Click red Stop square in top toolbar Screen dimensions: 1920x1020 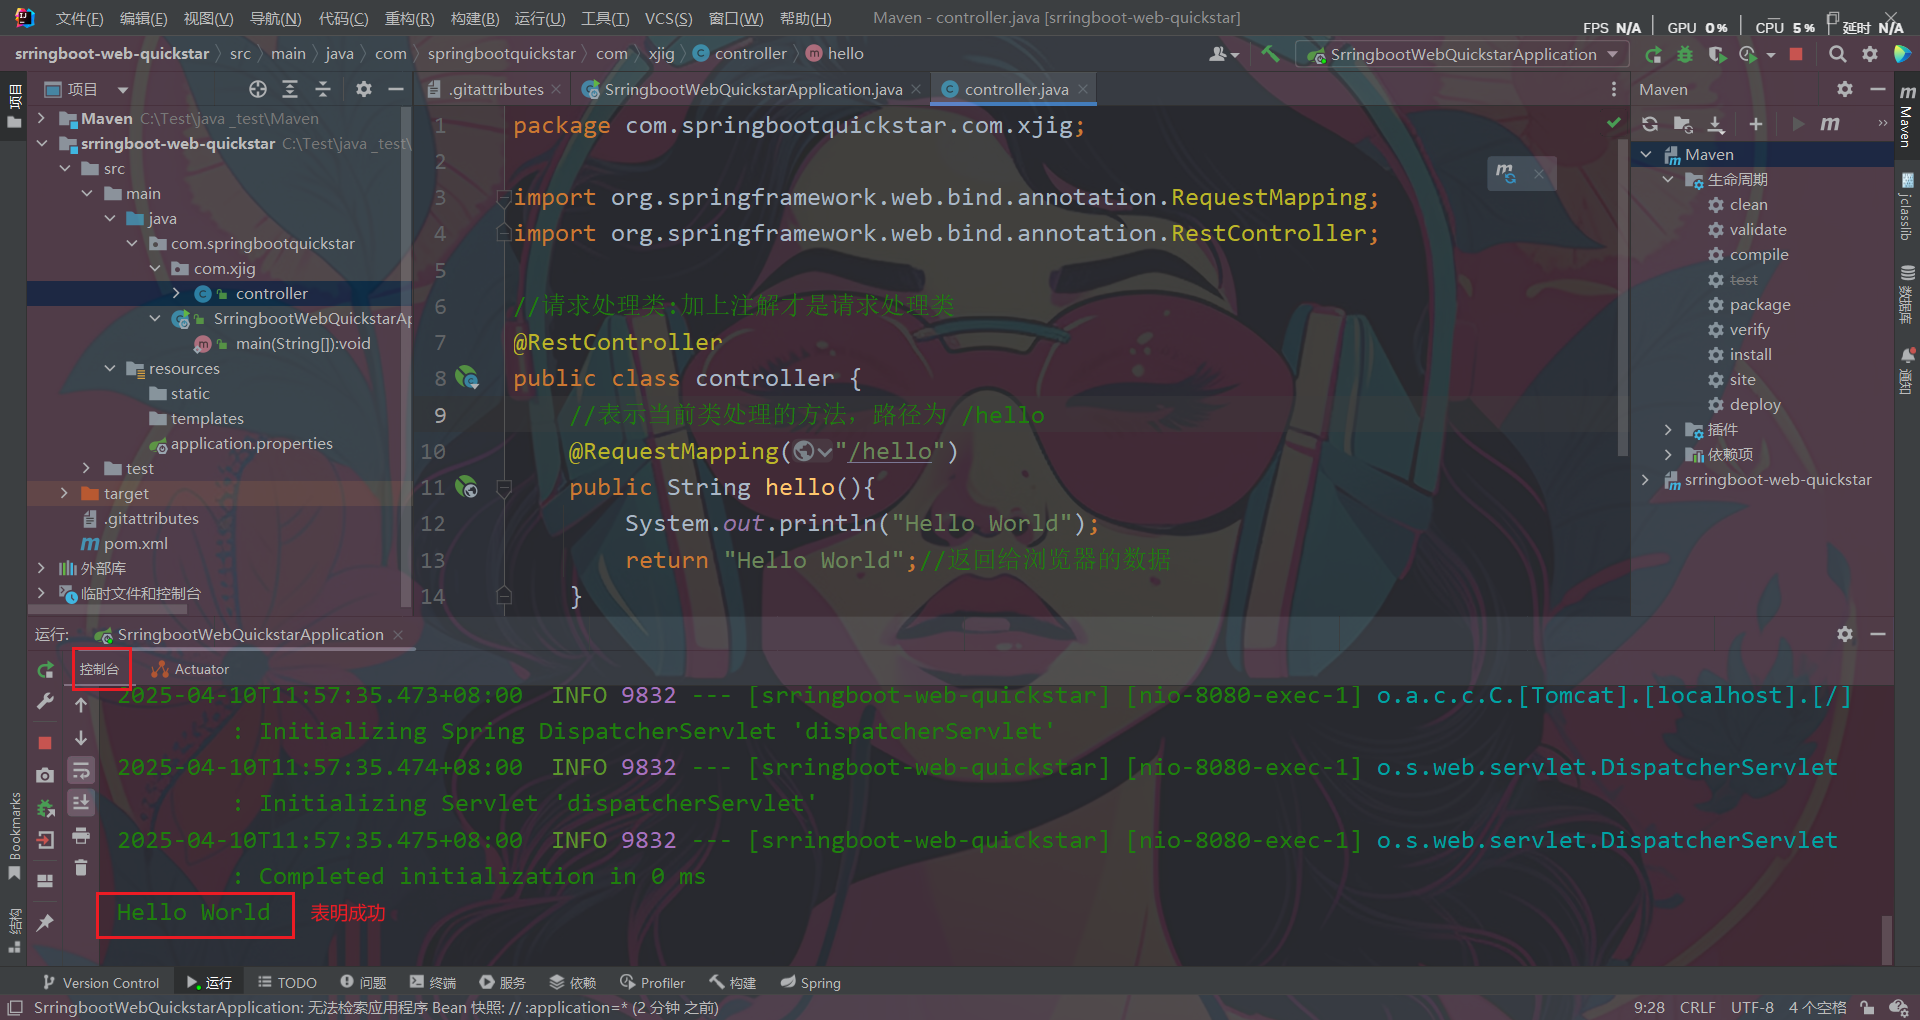(x=1796, y=54)
